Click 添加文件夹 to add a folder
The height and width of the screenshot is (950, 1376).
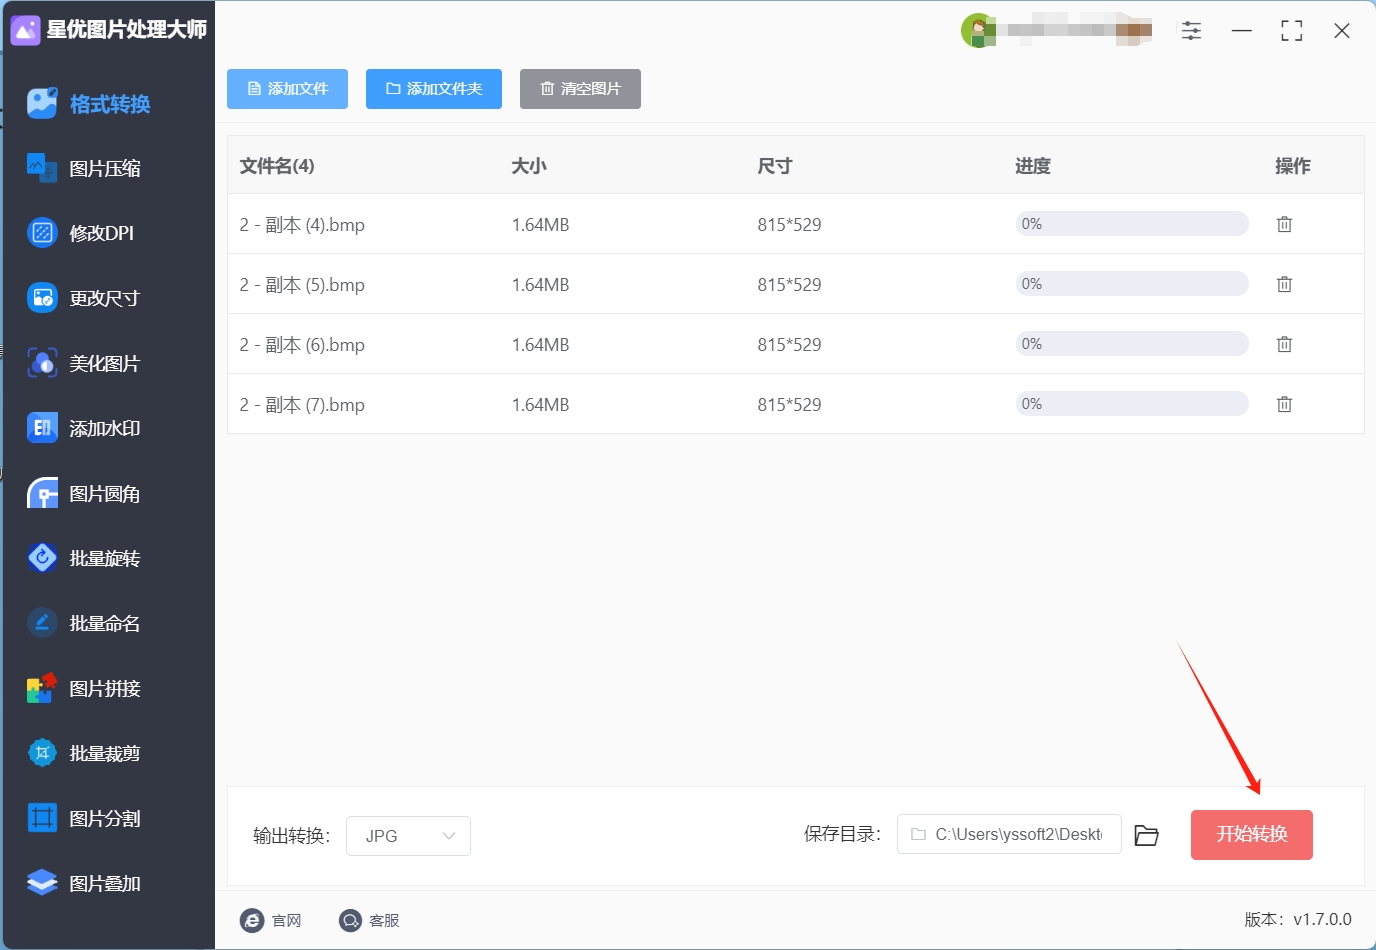pyautogui.click(x=434, y=89)
